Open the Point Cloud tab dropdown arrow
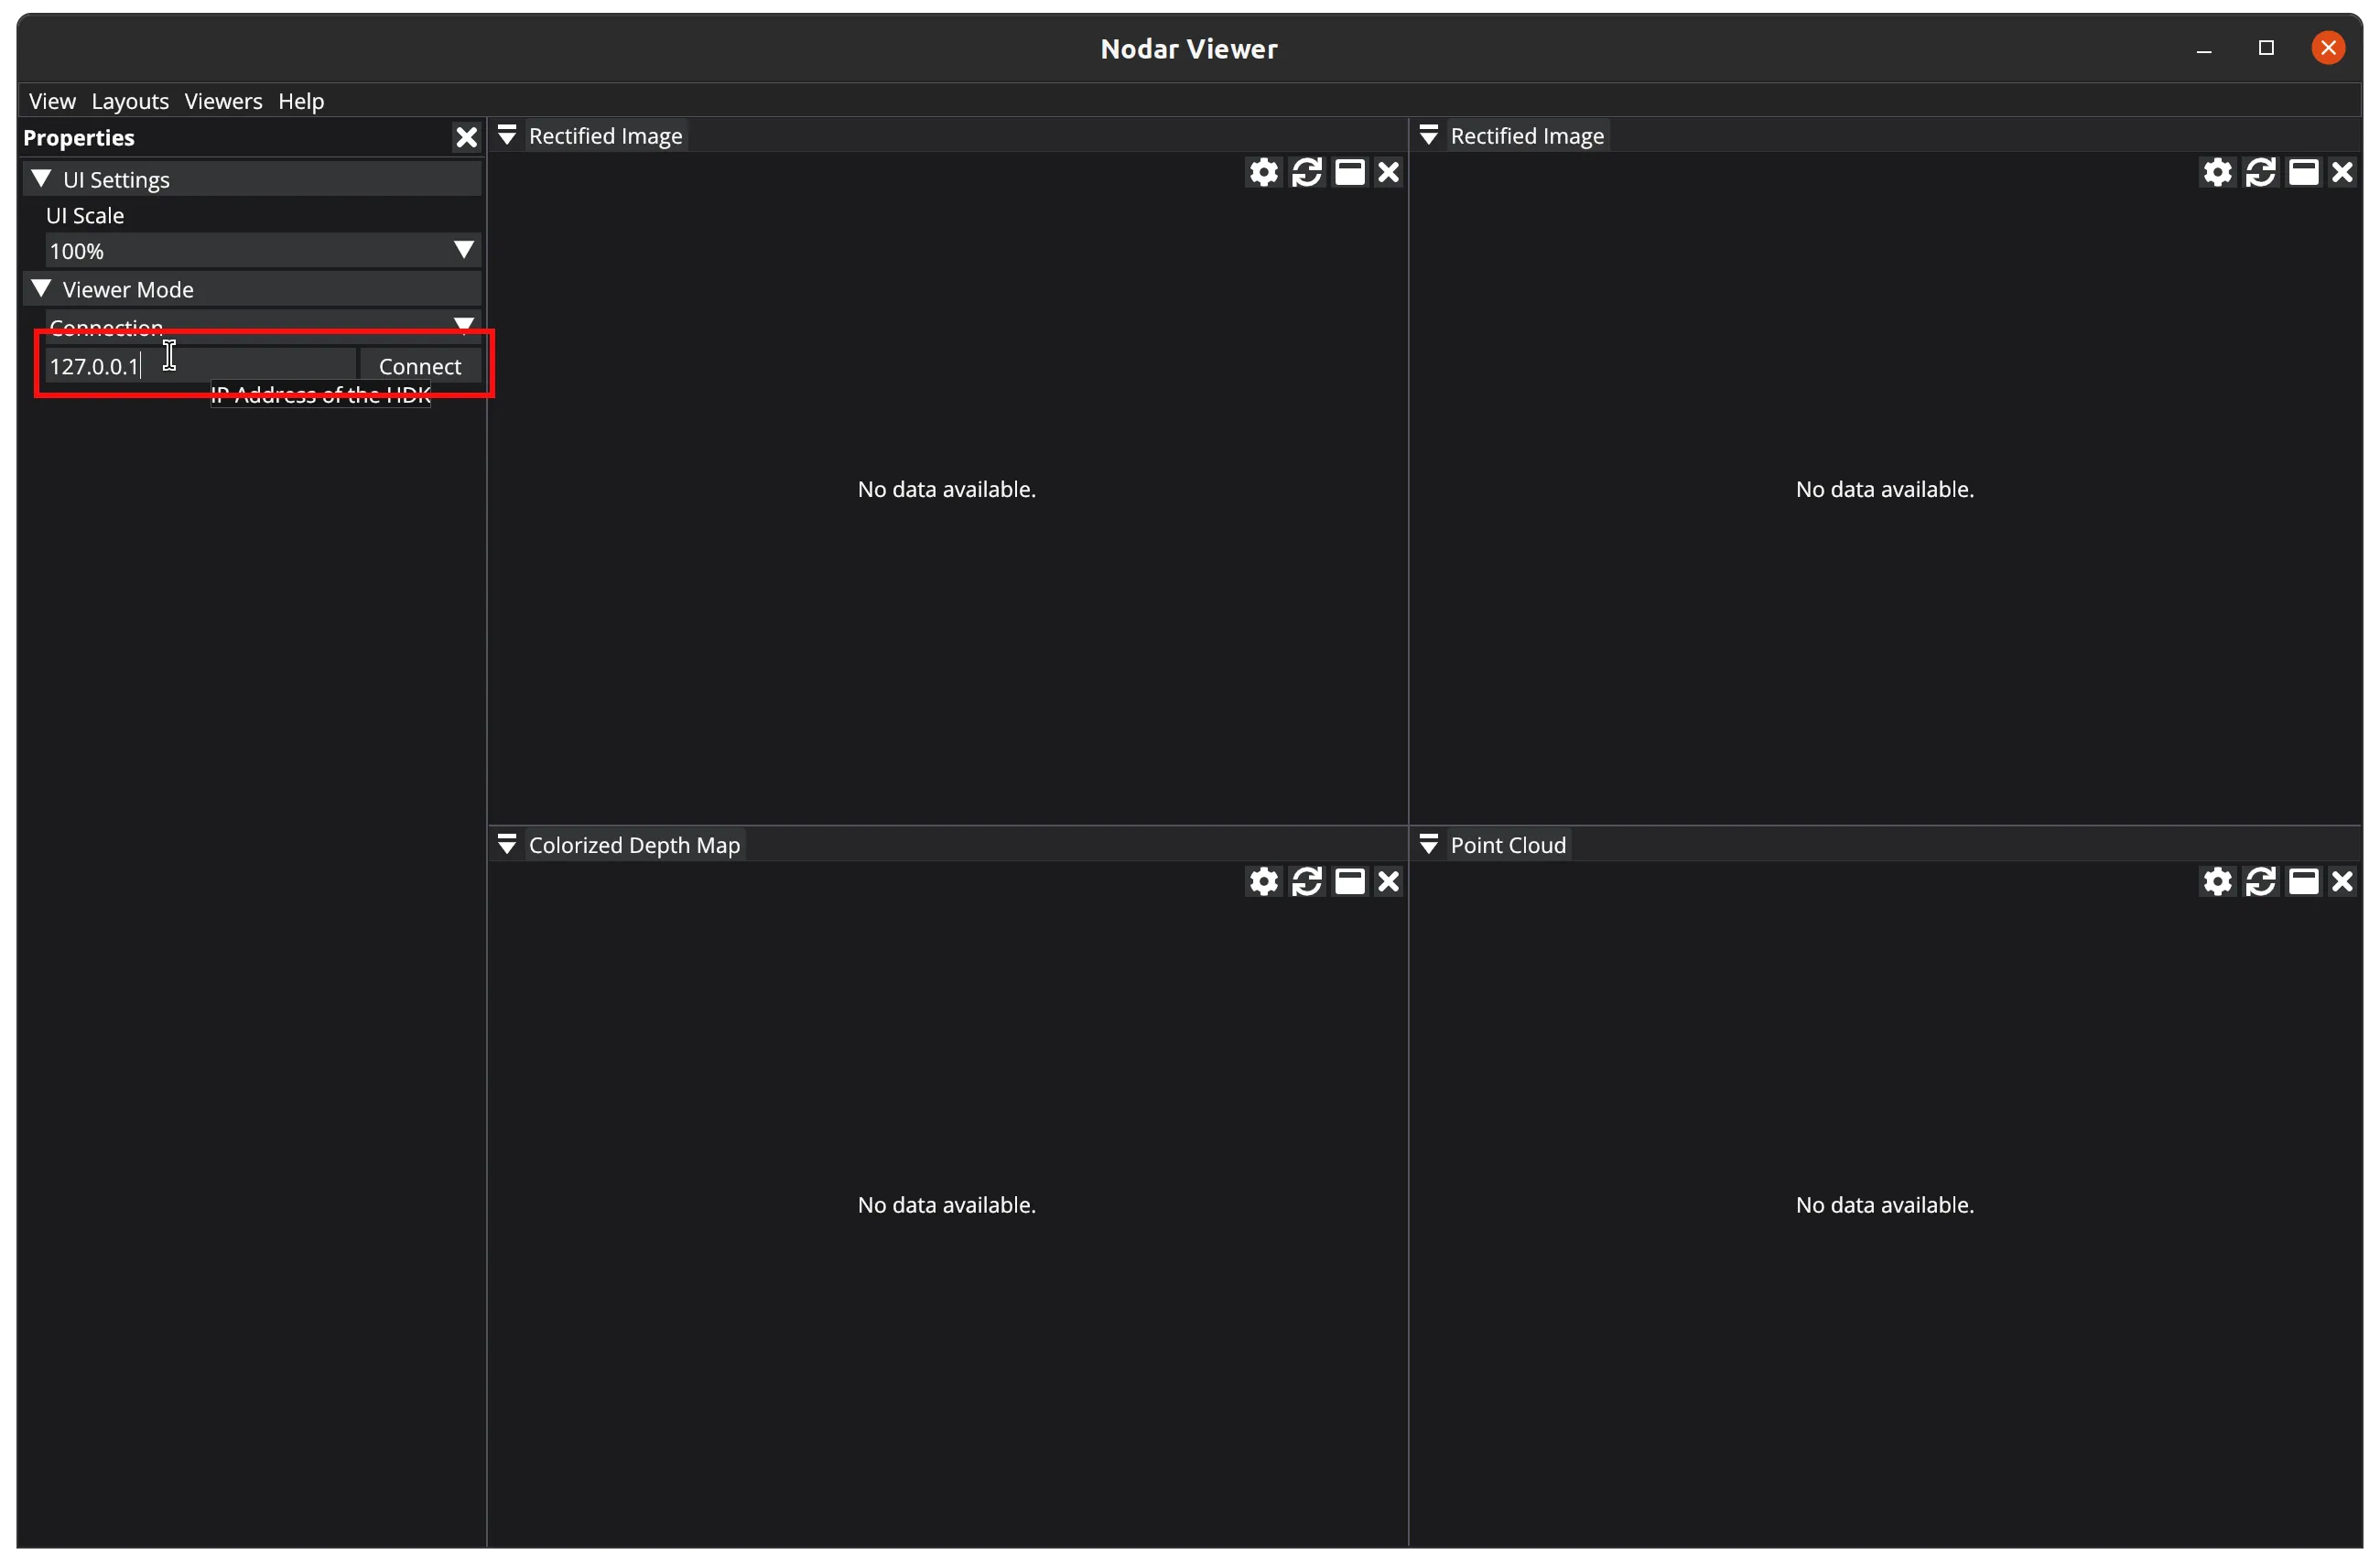The image size is (2380, 1565). [1429, 845]
